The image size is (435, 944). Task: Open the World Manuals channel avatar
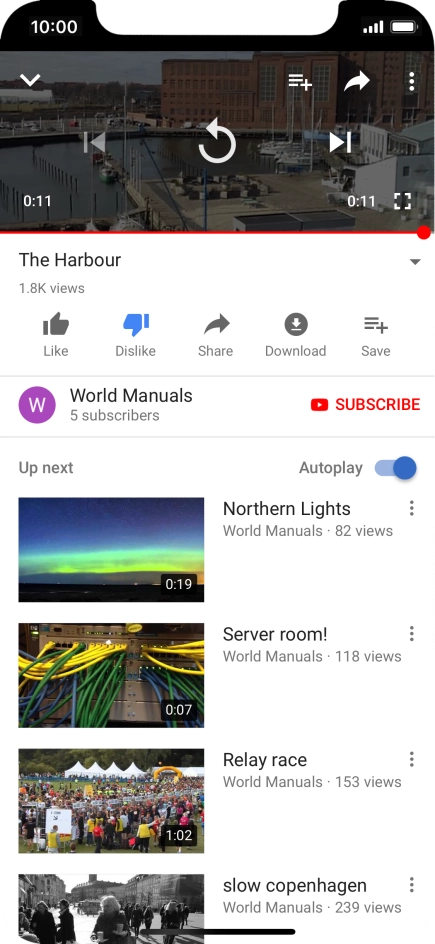(37, 405)
